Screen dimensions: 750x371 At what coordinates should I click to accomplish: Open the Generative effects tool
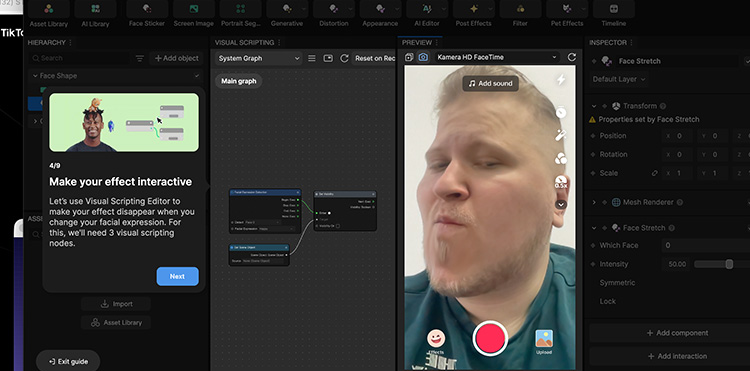287,15
